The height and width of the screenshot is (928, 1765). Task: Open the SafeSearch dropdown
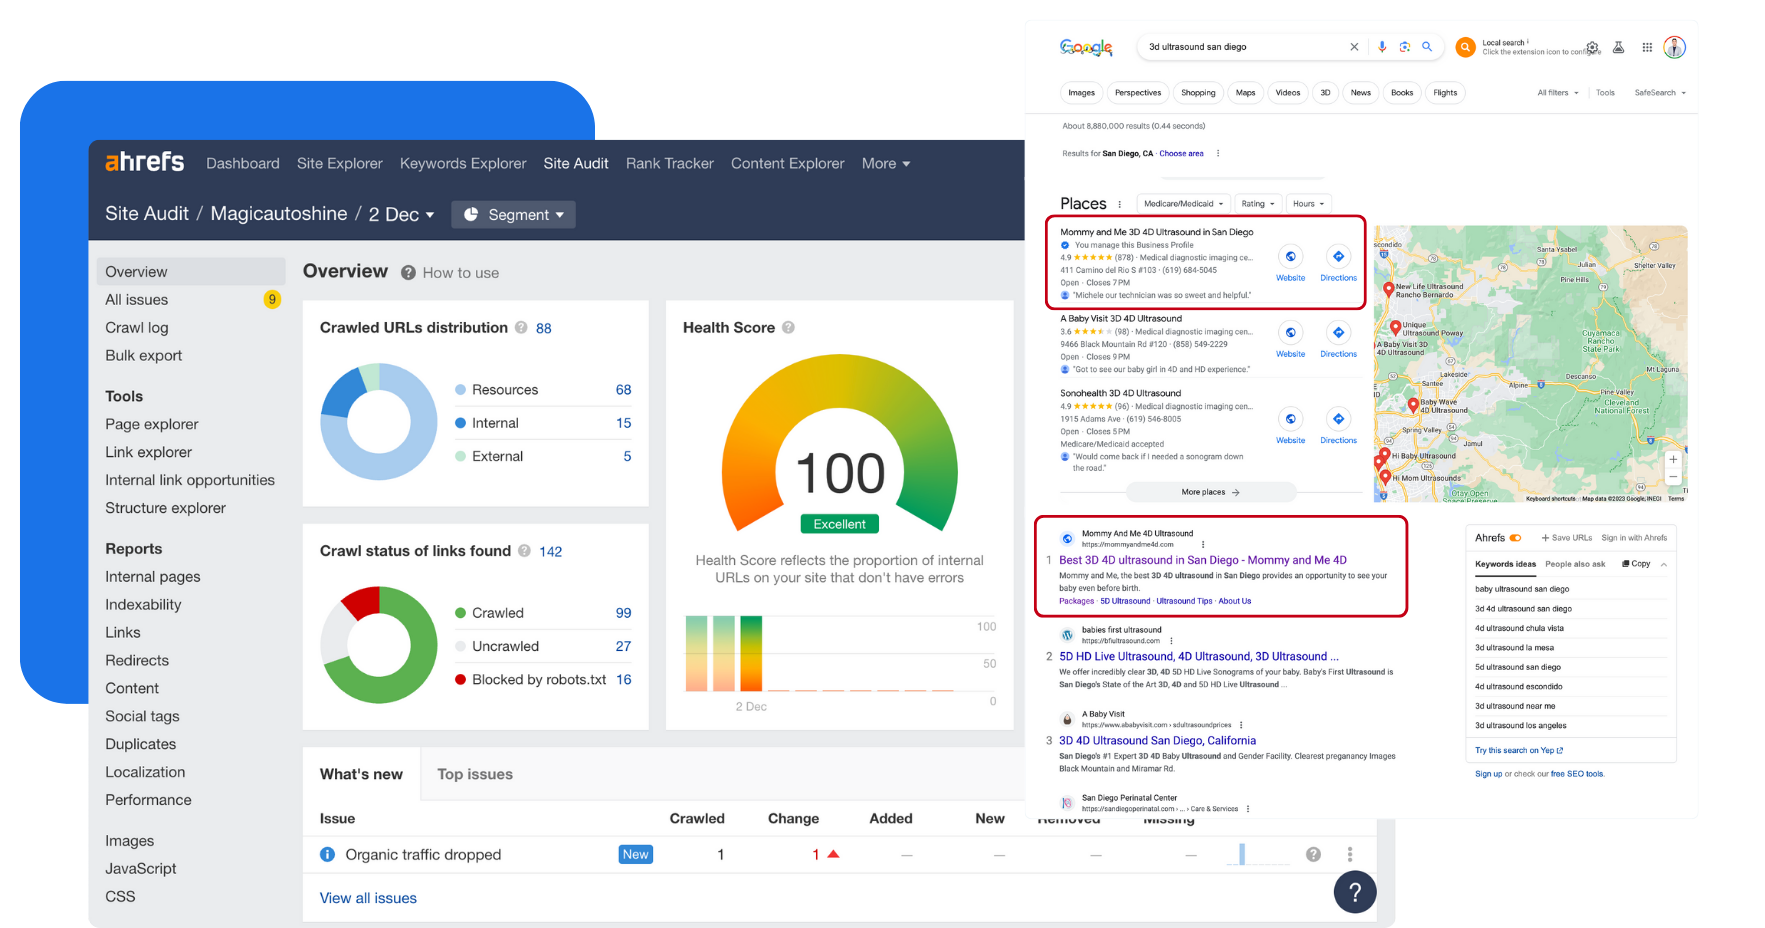1660,93
